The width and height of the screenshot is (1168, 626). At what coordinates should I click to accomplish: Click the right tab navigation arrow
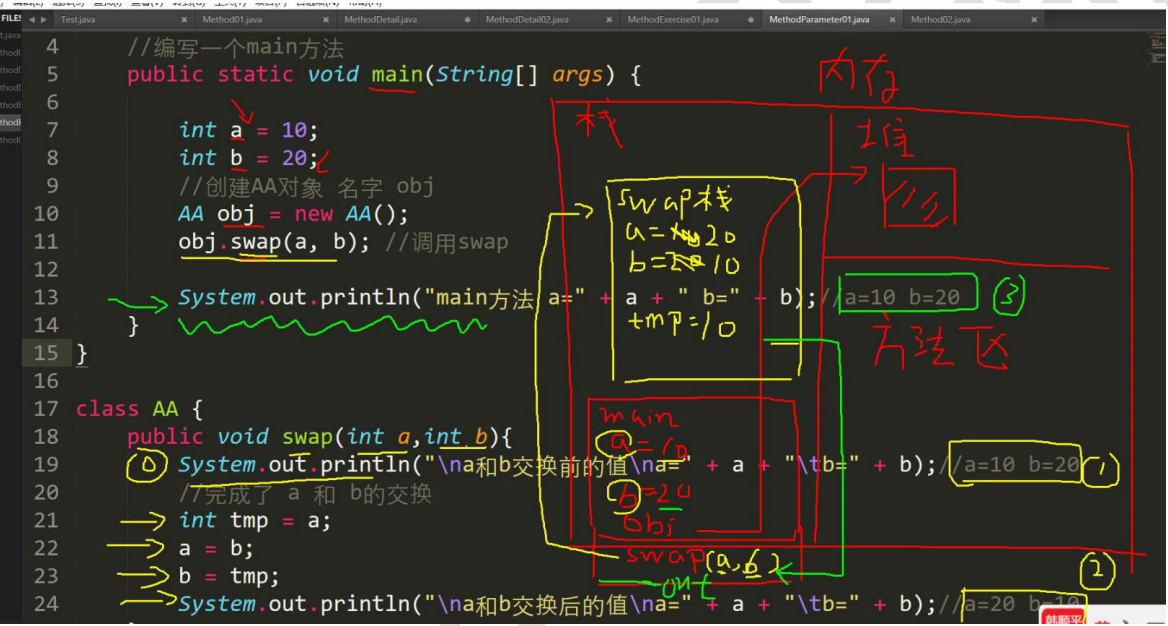pyautogui.click(x=43, y=18)
